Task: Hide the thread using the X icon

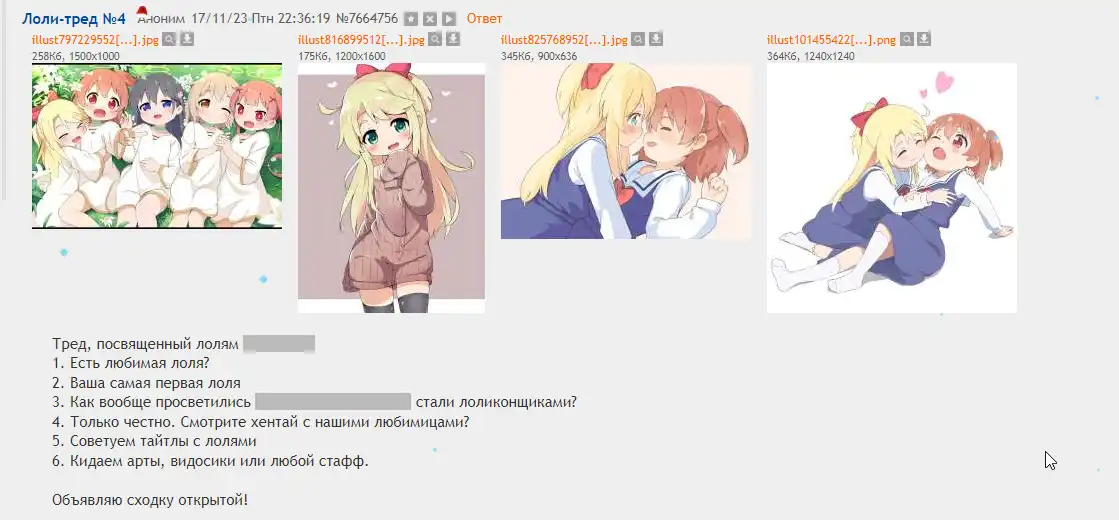Action: coord(430,19)
